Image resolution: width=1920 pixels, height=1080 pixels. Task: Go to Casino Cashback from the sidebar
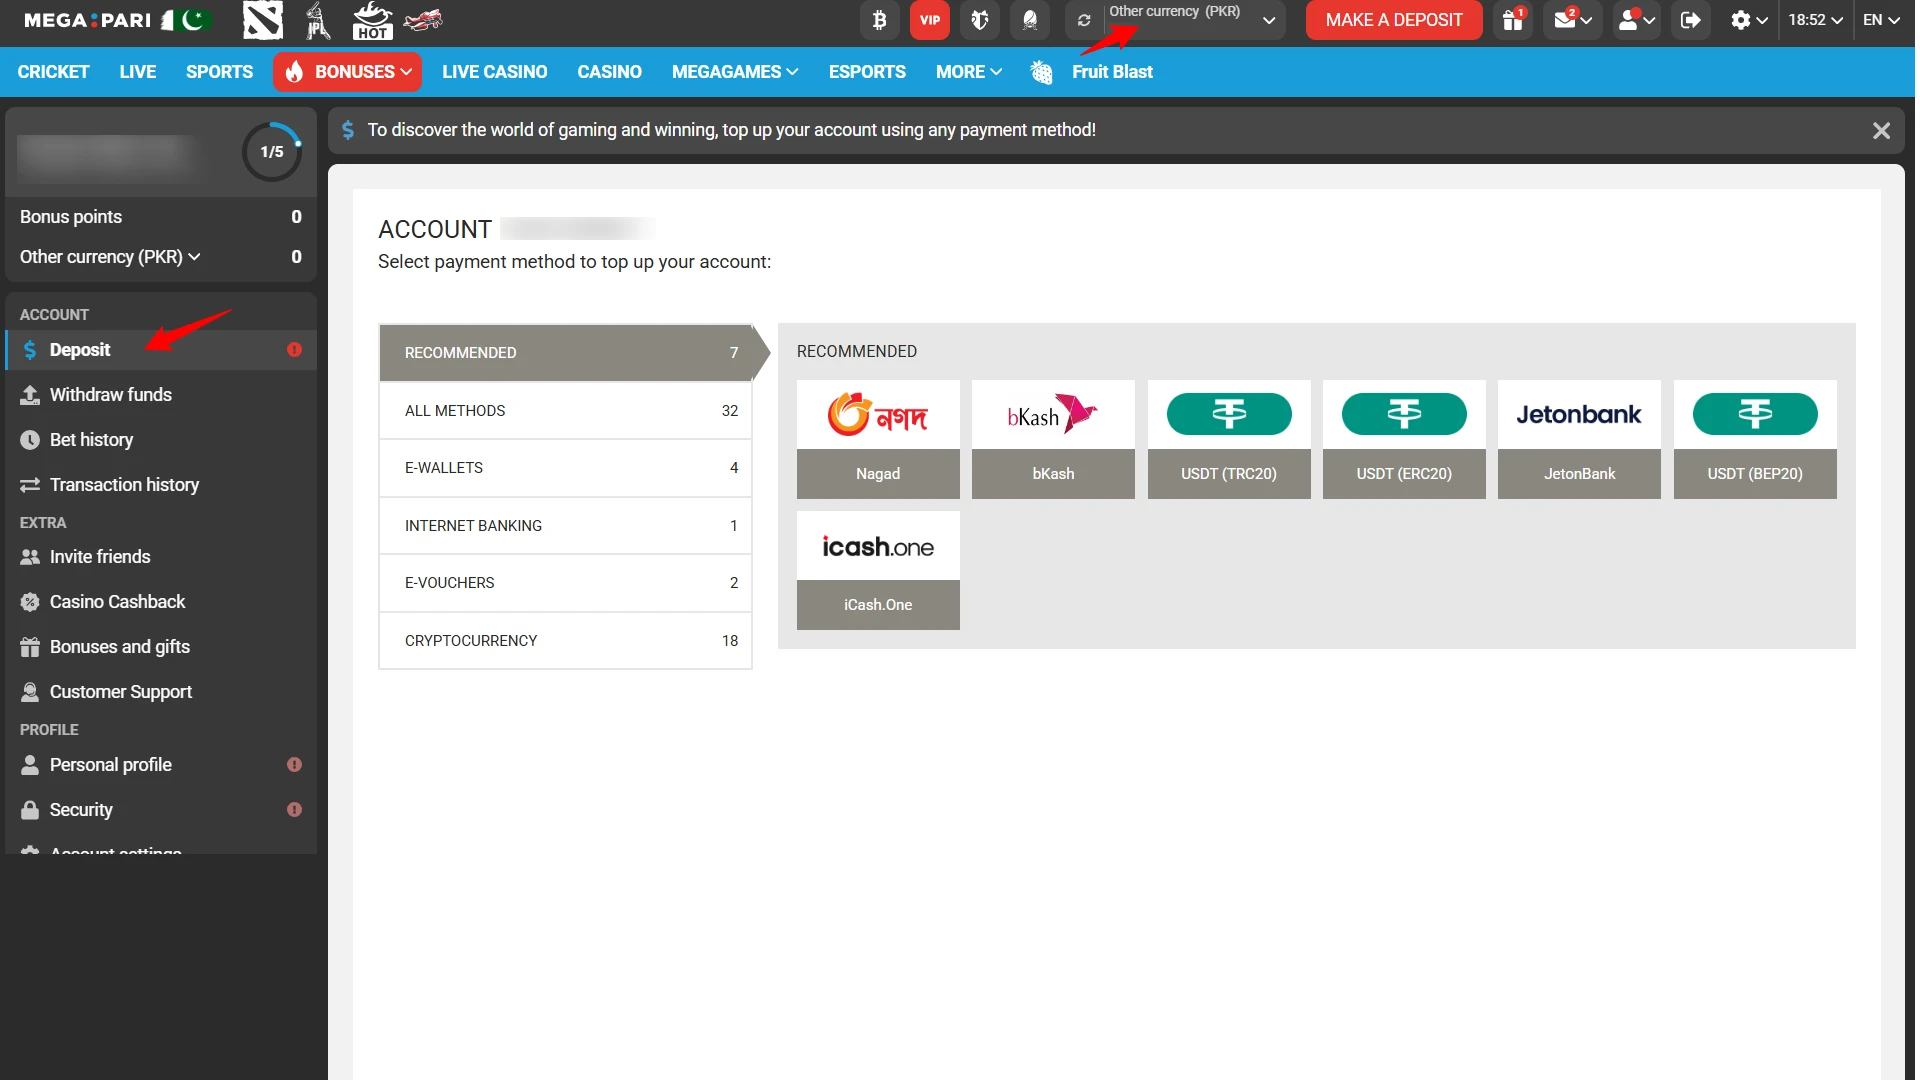[117, 601]
